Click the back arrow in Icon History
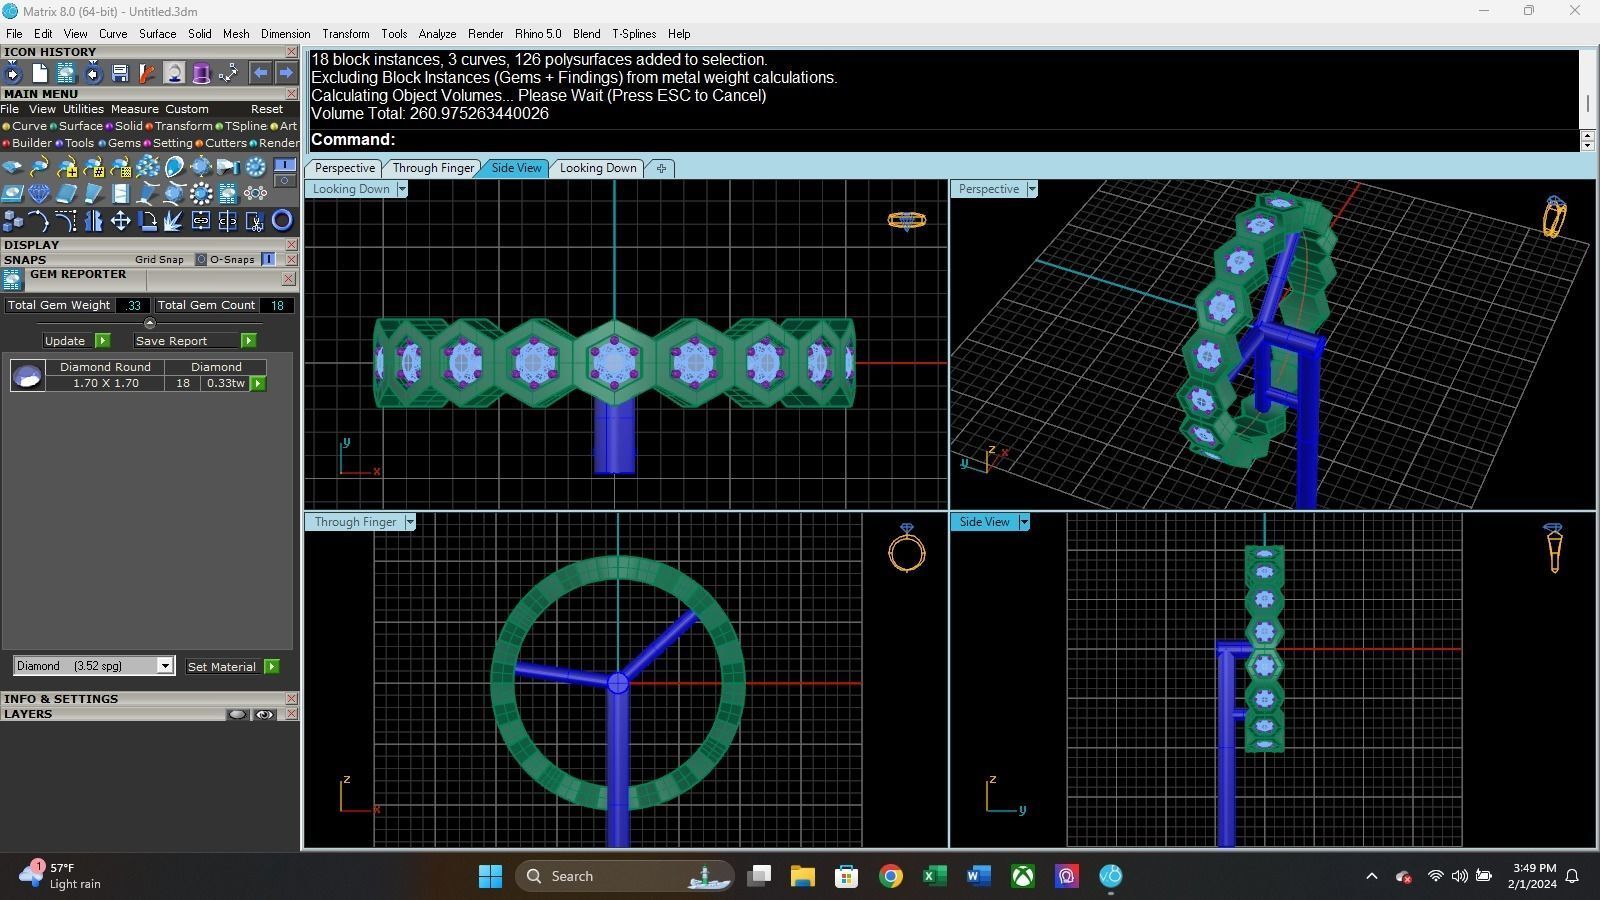Viewport: 1600px width, 900px height. (x=260, y=73)
